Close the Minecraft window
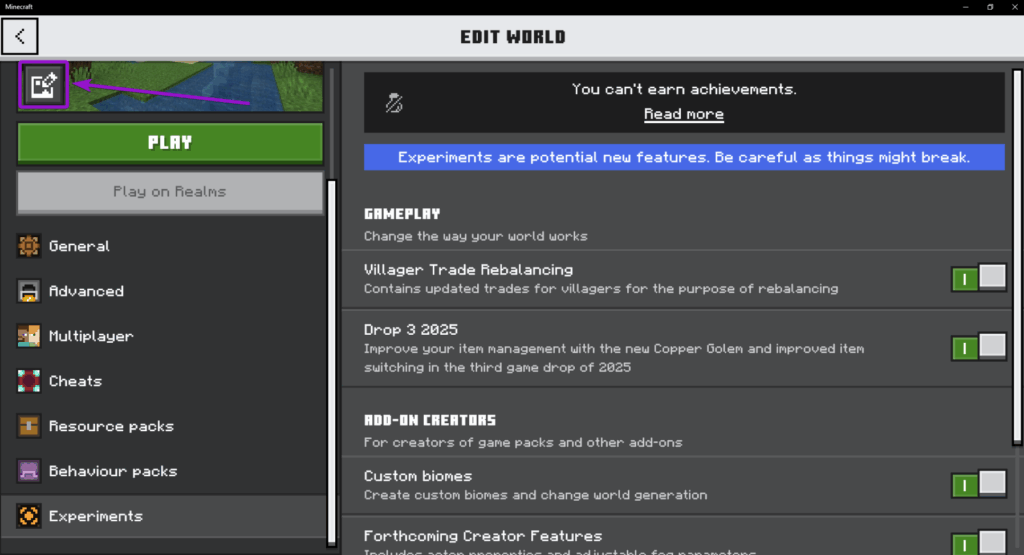Viewport: 1024px width, 555px height. [1014, 7]
